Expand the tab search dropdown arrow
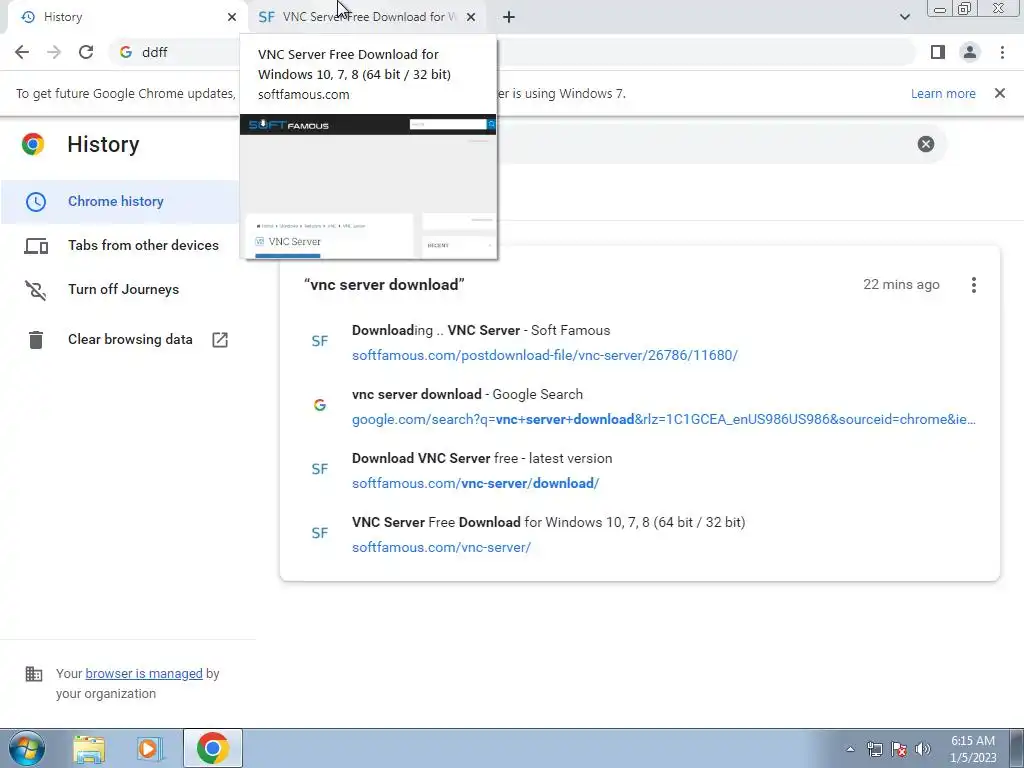The width and height of the screenshot is (1024, 768). [x=904, y=17]
